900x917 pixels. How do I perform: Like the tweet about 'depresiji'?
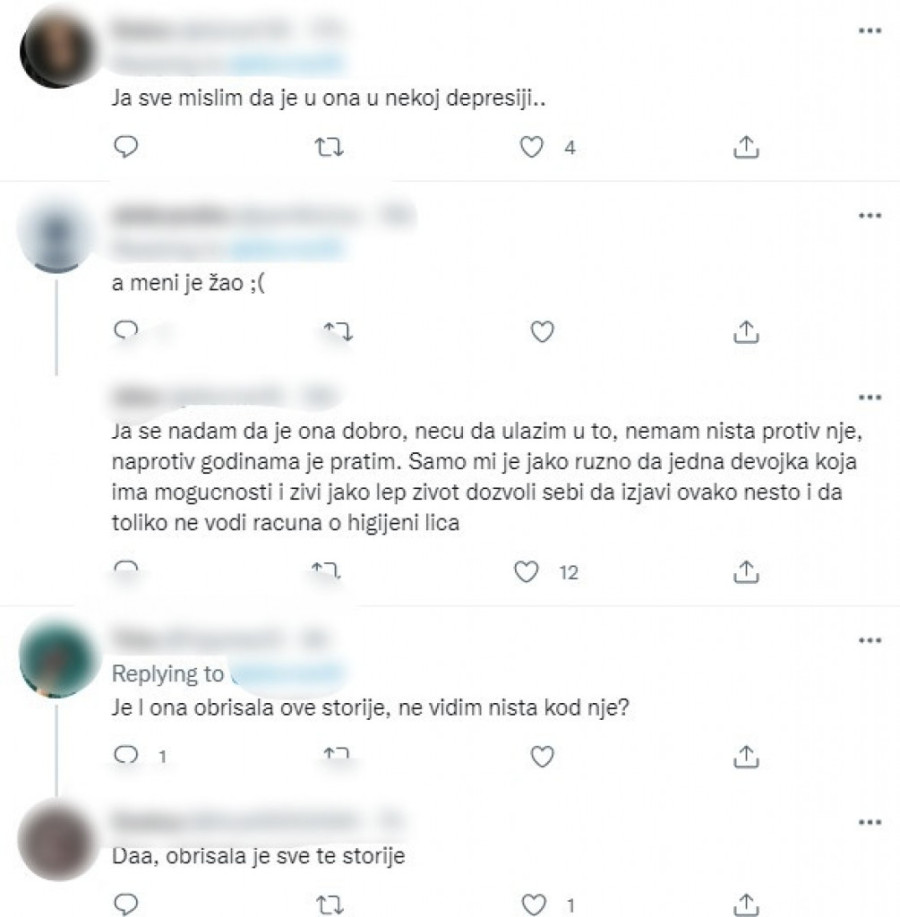point(532,147)
